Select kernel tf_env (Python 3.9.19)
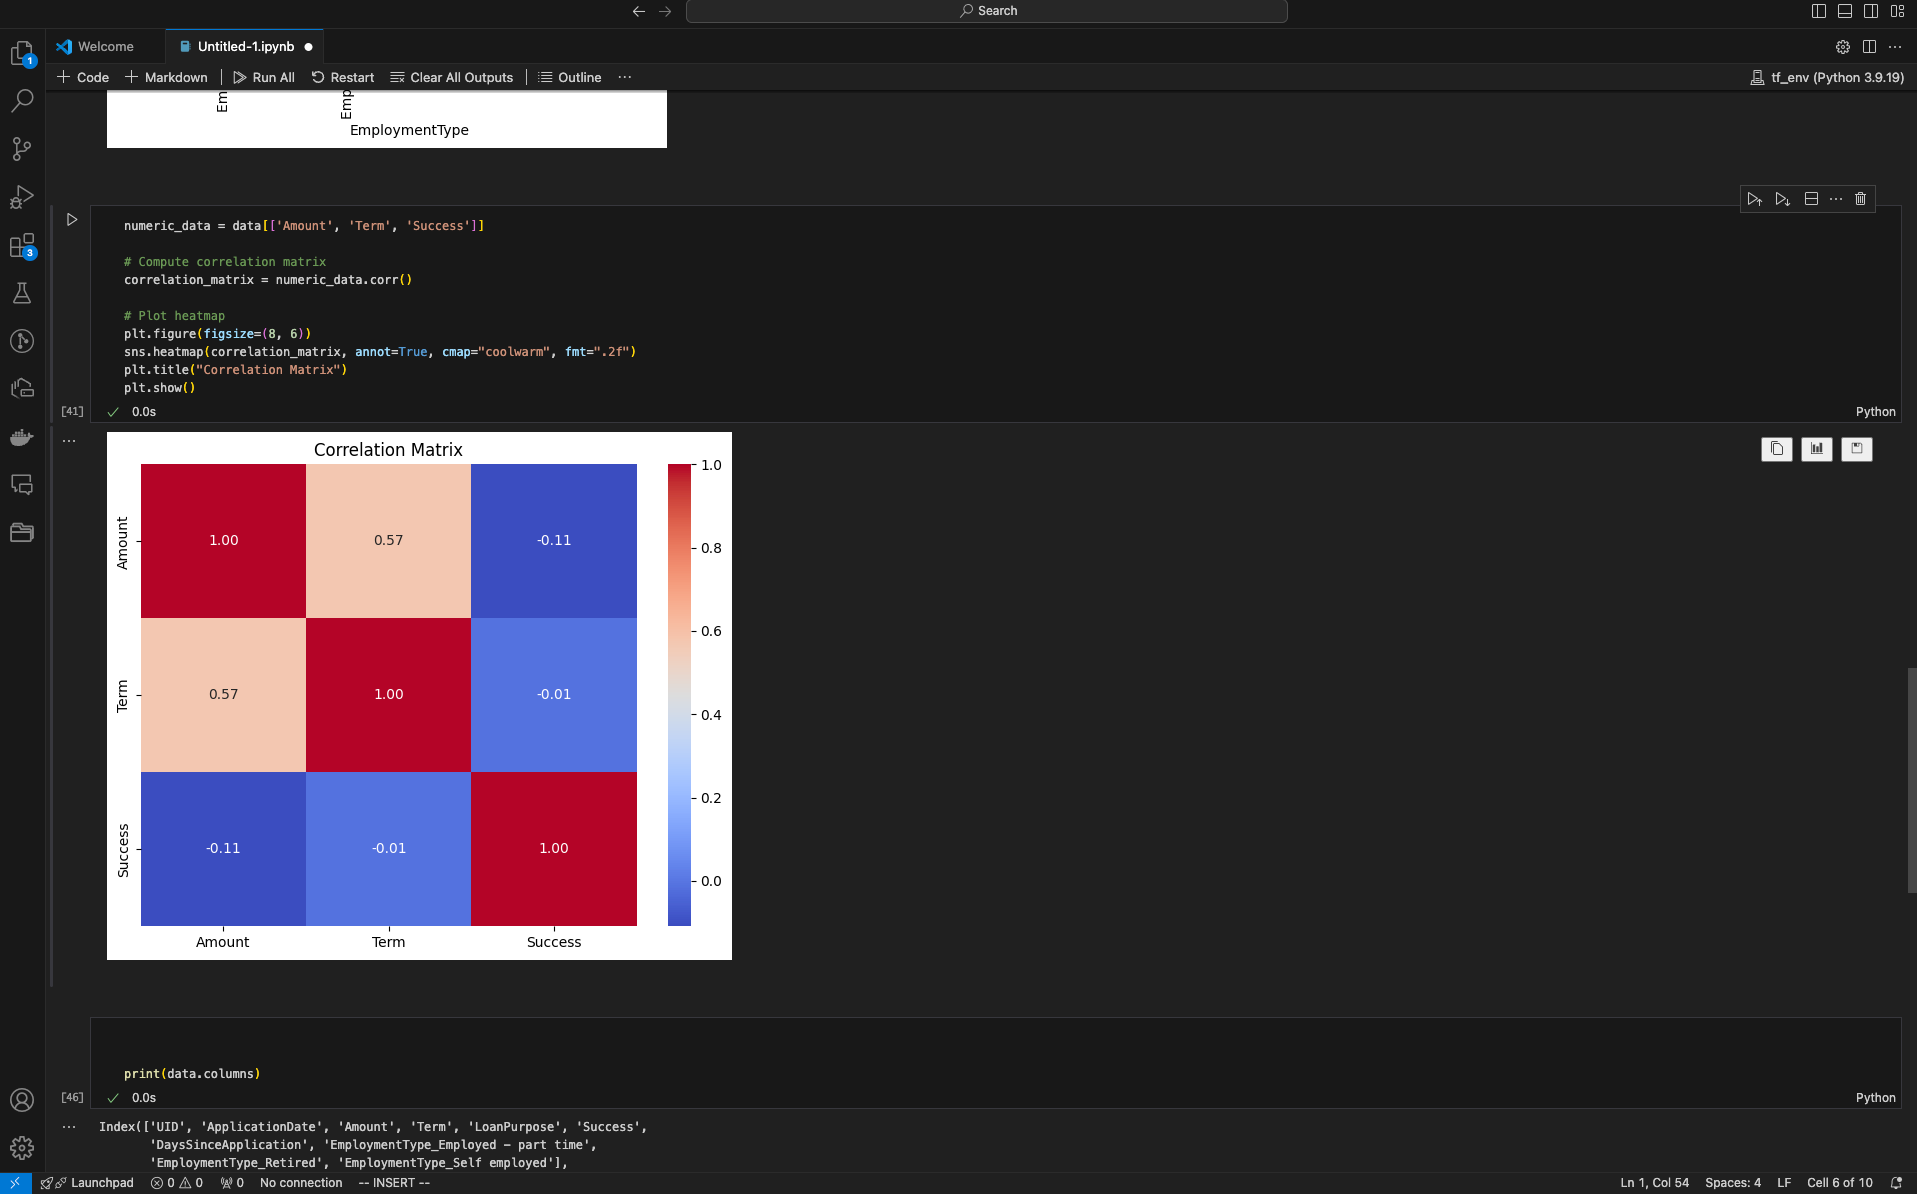 (1827, 77)
